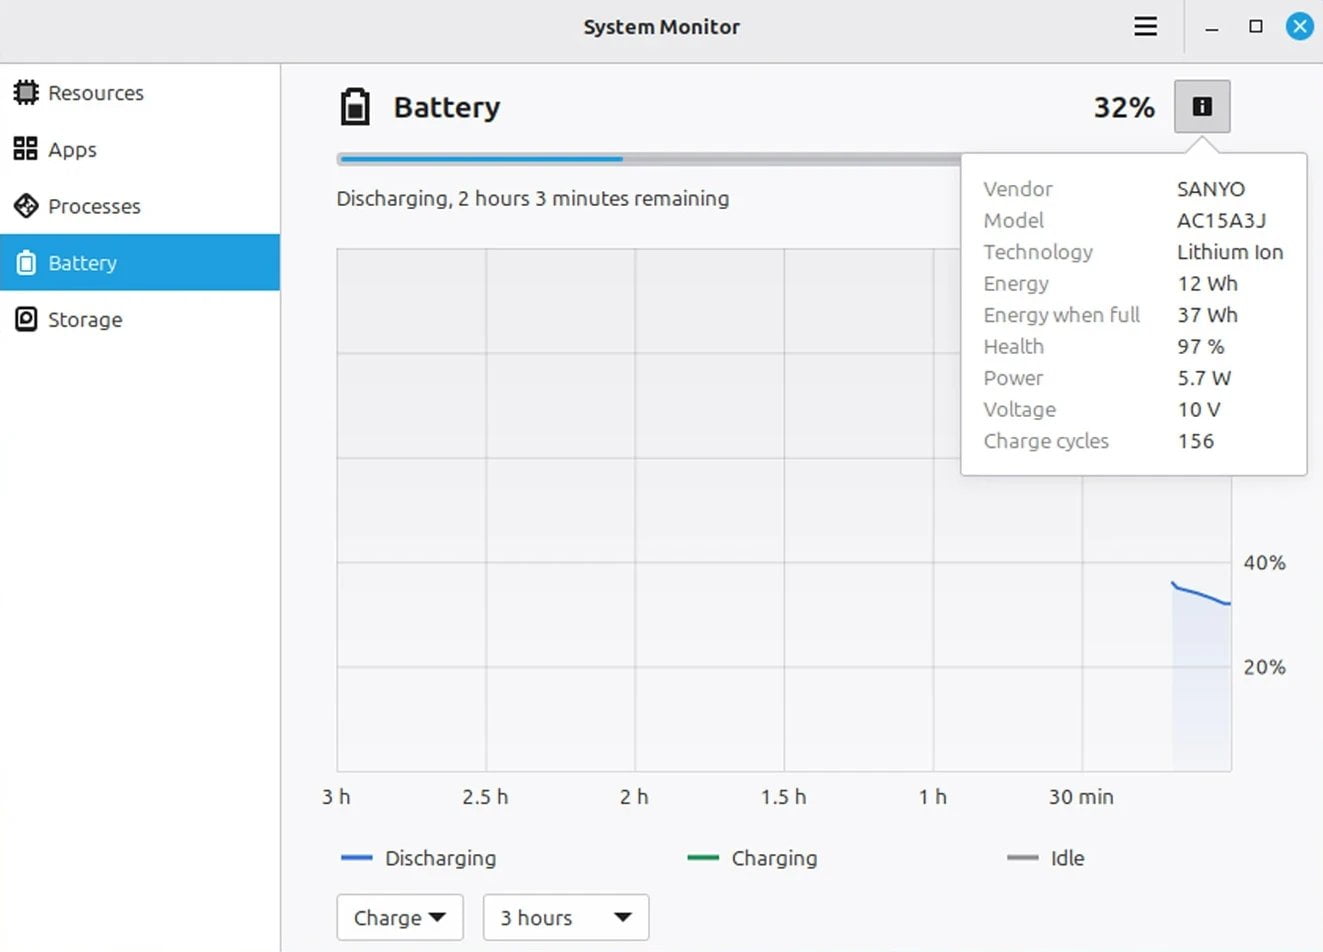This screenshot has width=1323, height=952.
Task: Click the 32% battery percentage
Action: coord(1124,107)
